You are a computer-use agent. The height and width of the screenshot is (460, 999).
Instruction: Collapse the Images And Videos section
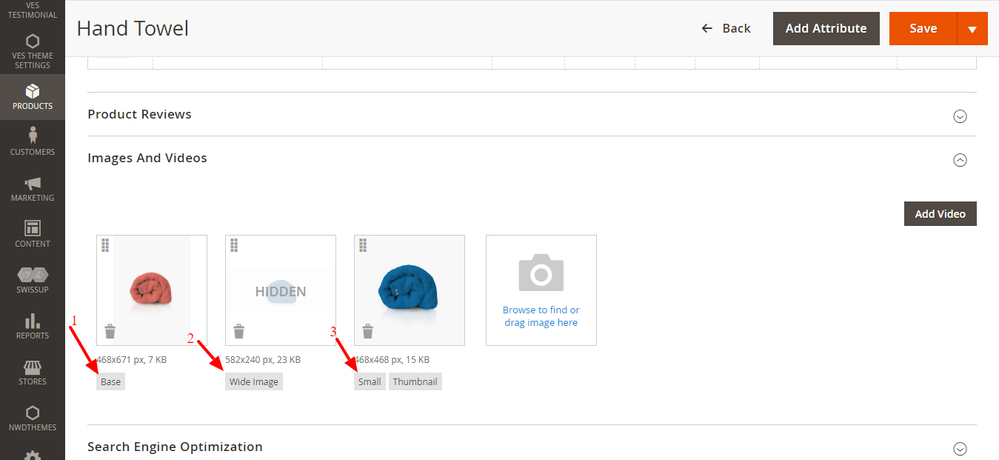pos(960,159)
